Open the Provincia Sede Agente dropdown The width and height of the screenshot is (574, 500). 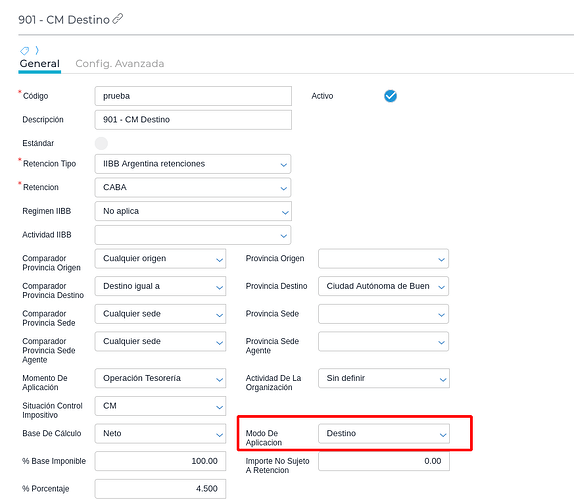pos(383,342)
